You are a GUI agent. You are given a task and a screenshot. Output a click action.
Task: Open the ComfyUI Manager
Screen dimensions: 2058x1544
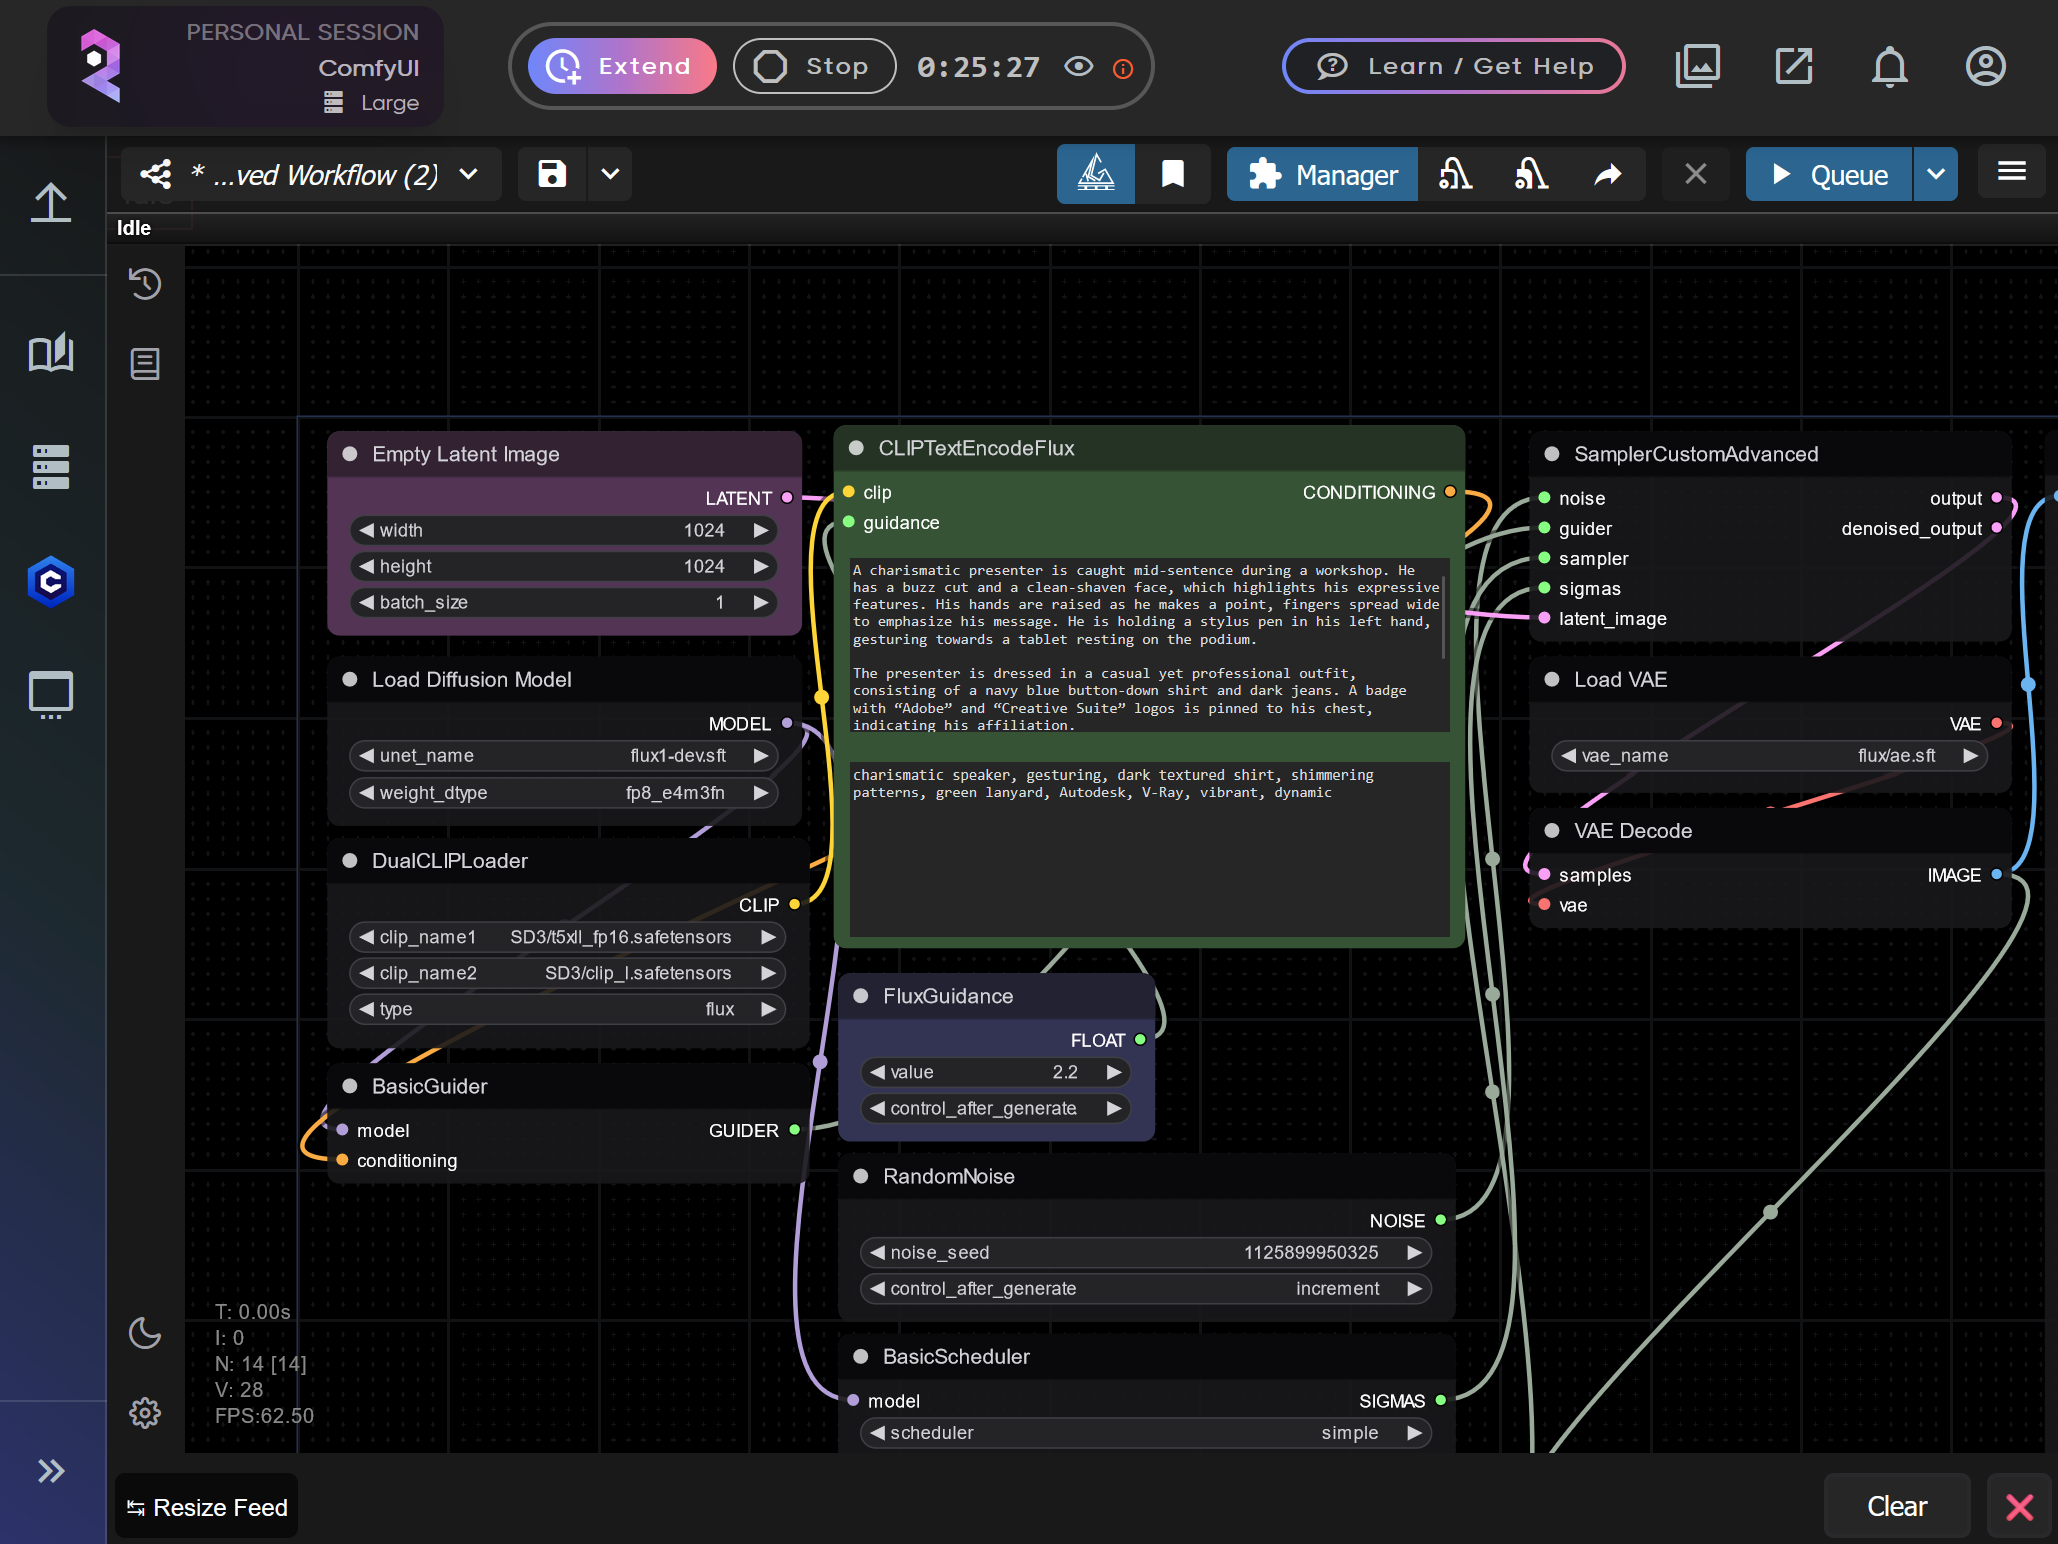tap(1321, 174)
